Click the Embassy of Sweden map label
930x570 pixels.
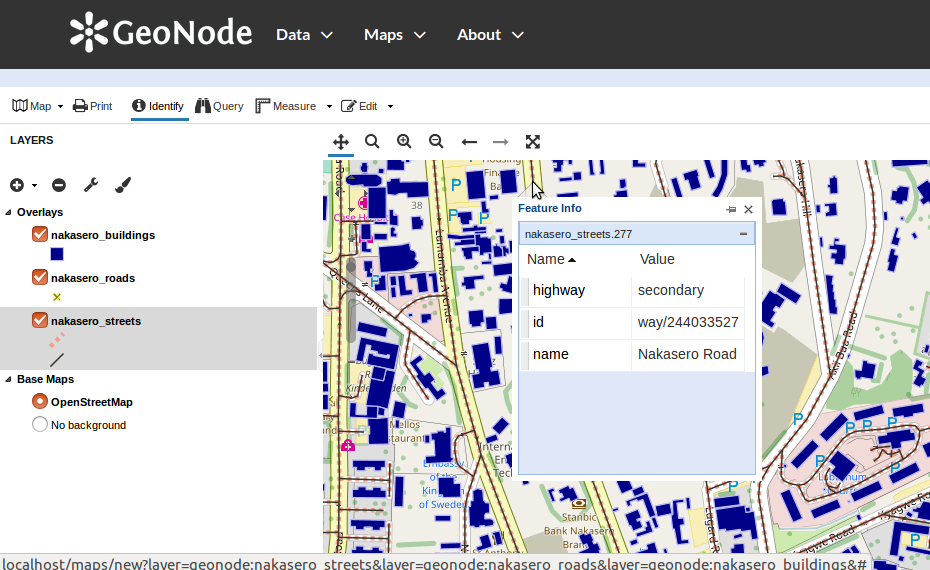click(442, 484)
